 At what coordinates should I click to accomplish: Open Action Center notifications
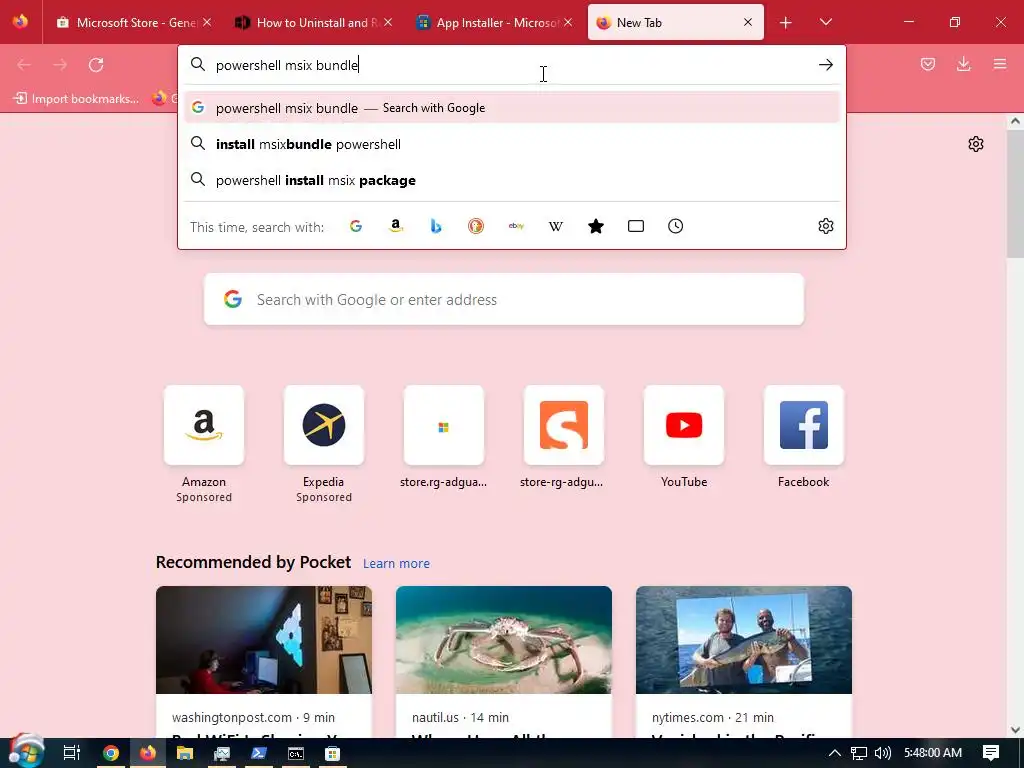(991, 753)
